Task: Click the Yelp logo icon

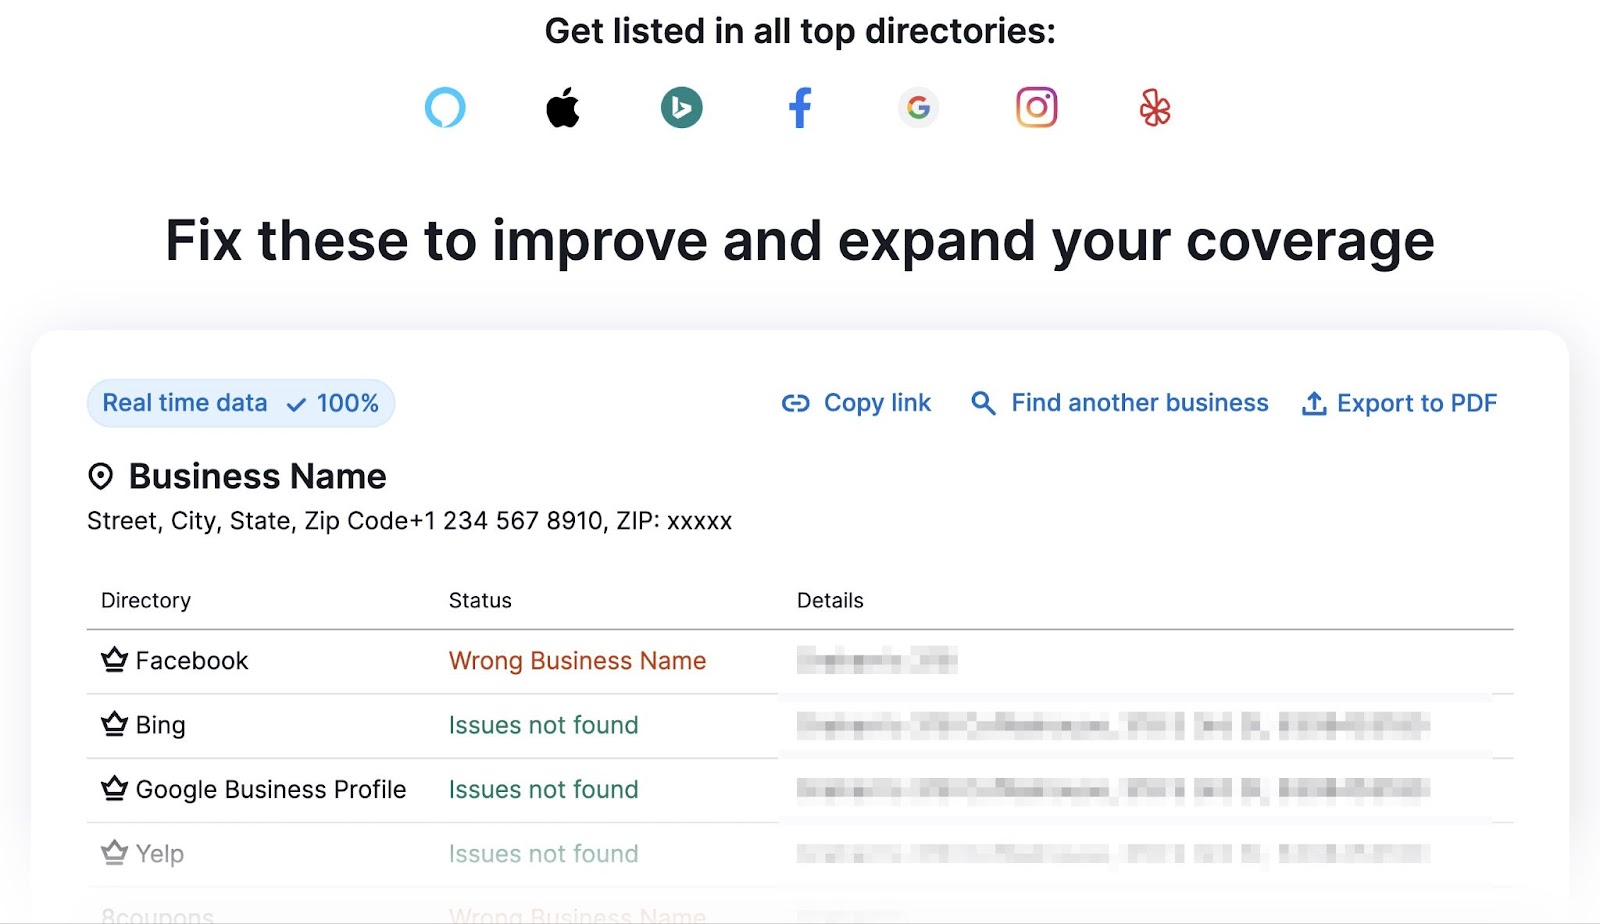Action: pyautogui.click(x=1153, y=107)
